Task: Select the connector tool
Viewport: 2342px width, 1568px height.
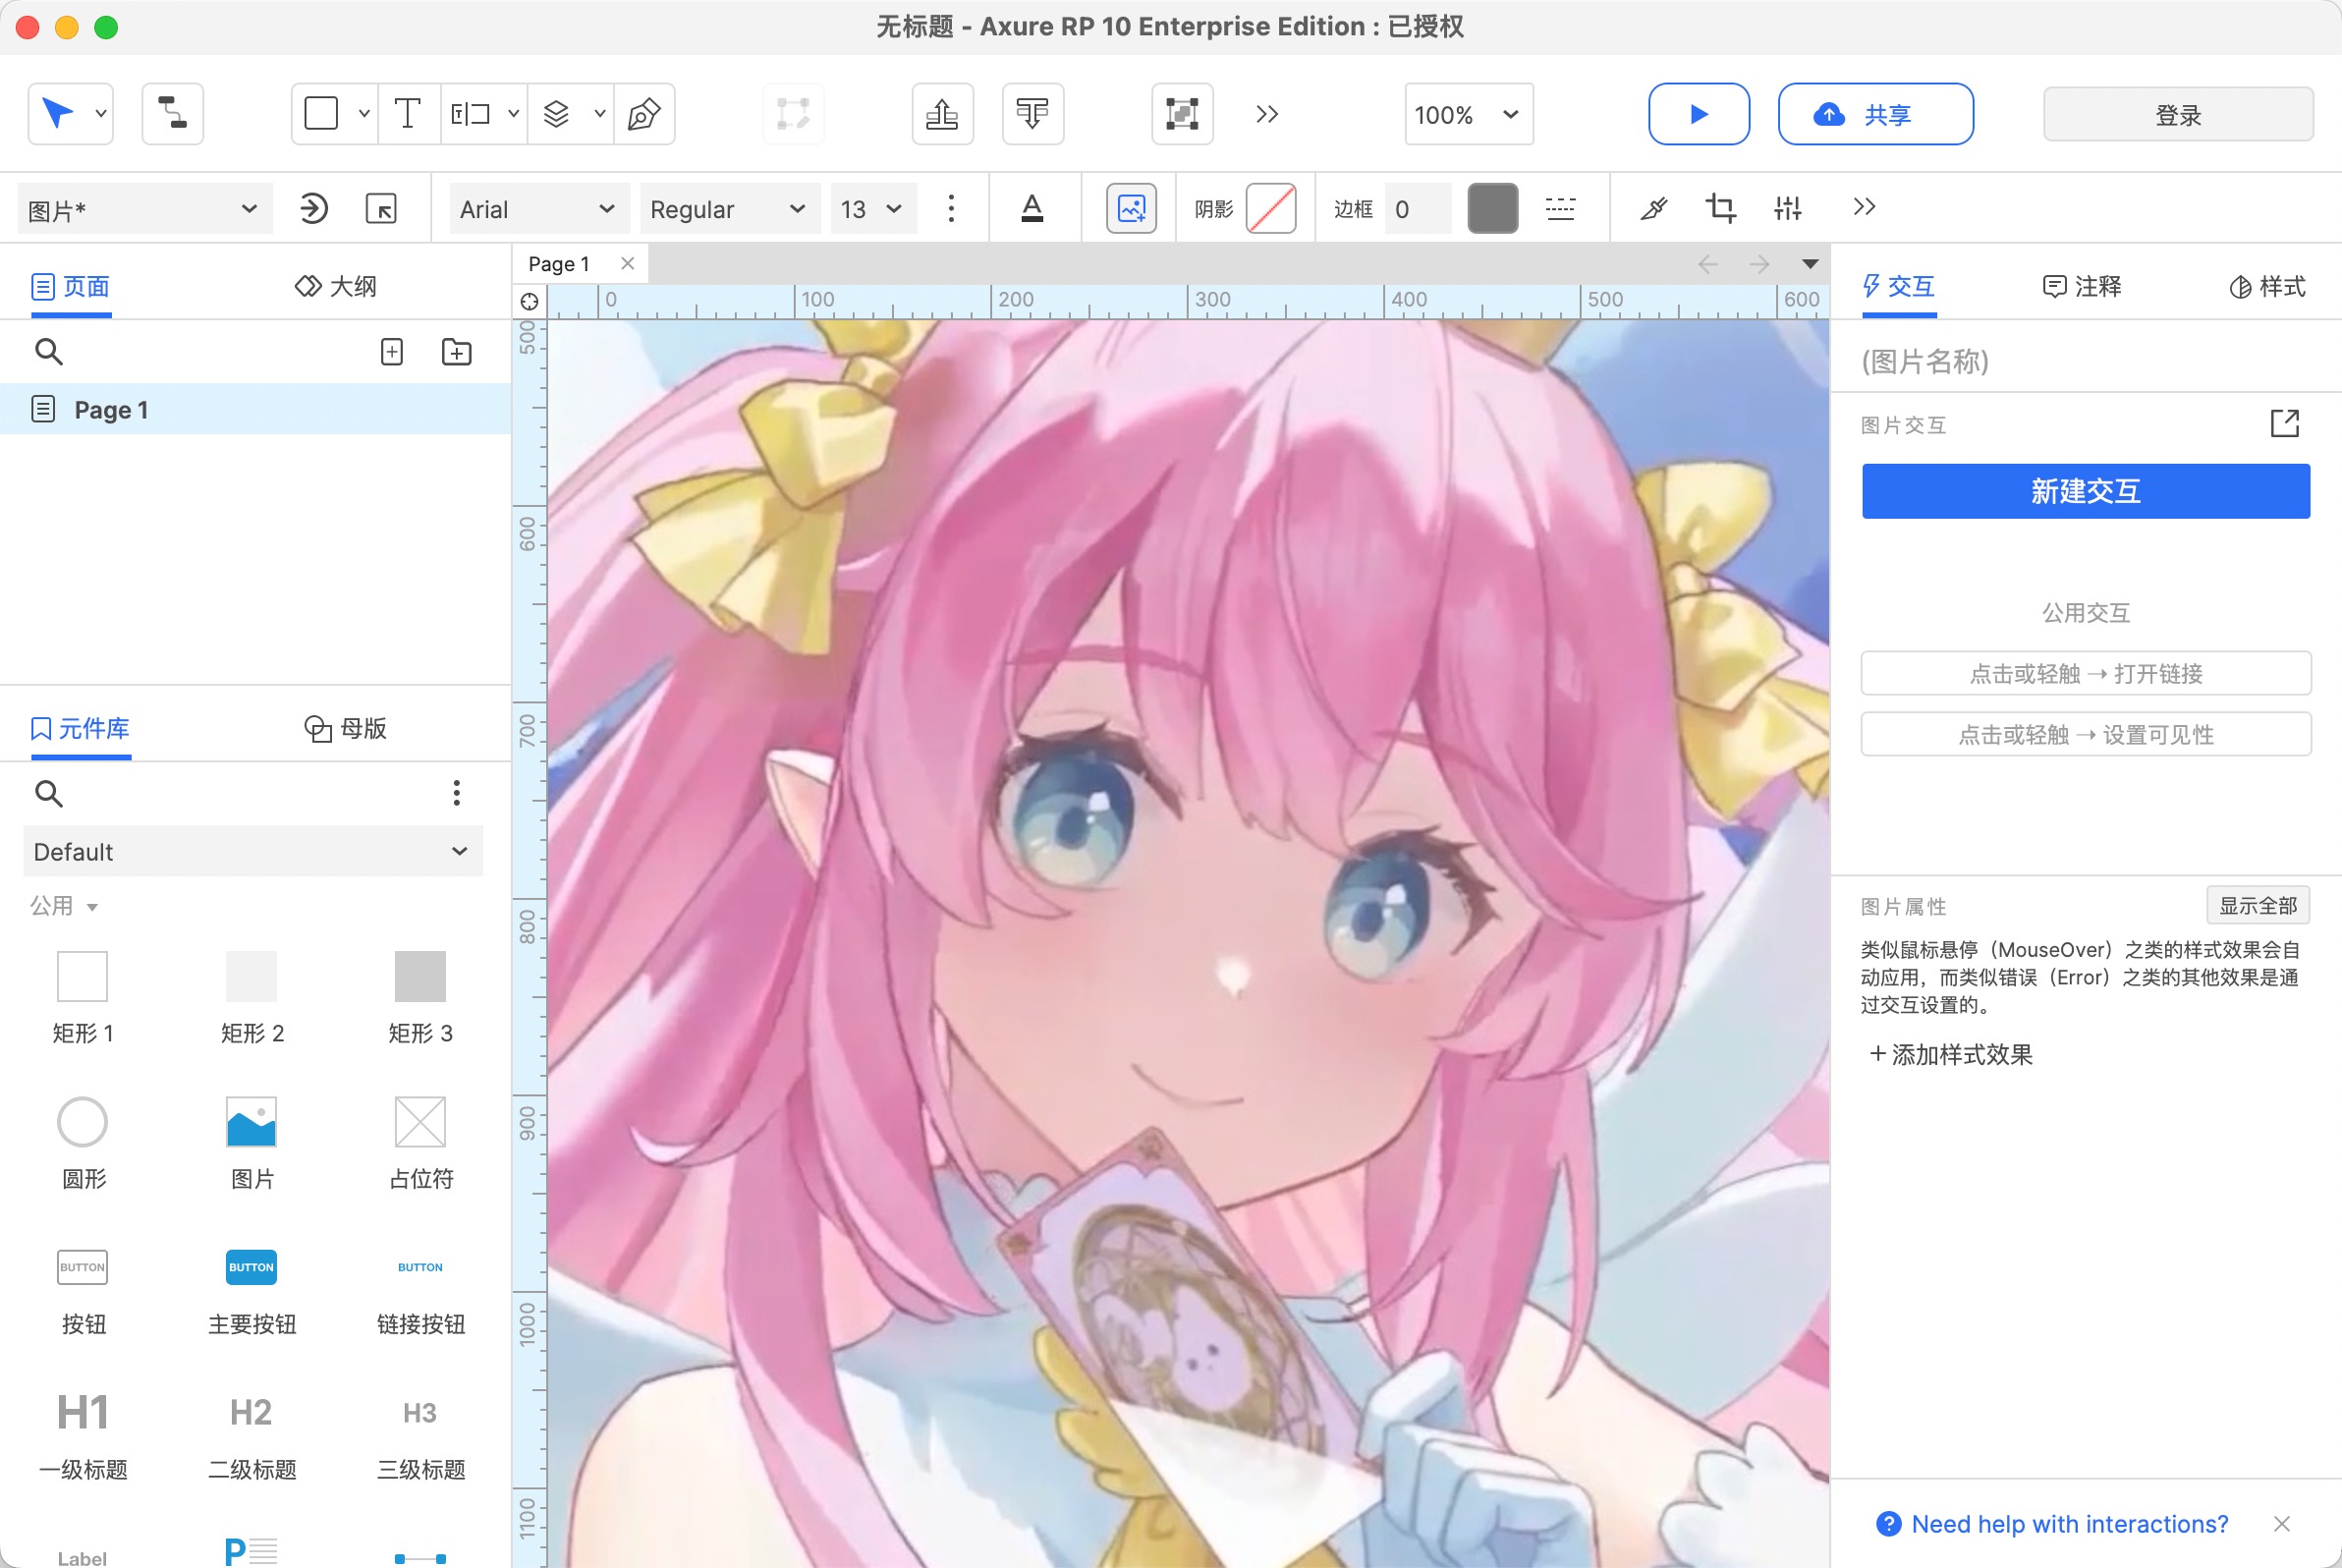Action: (x=173, y=114)
